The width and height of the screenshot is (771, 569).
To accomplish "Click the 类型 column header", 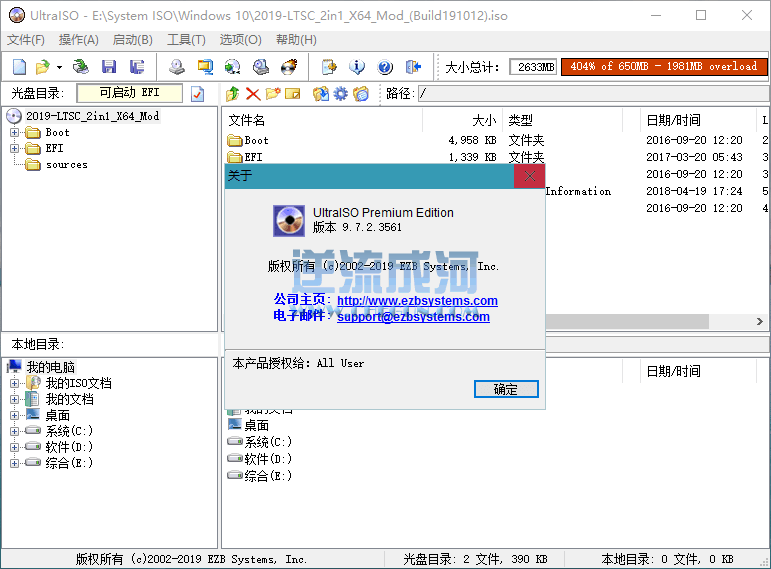I will click(x=563, y=120).
